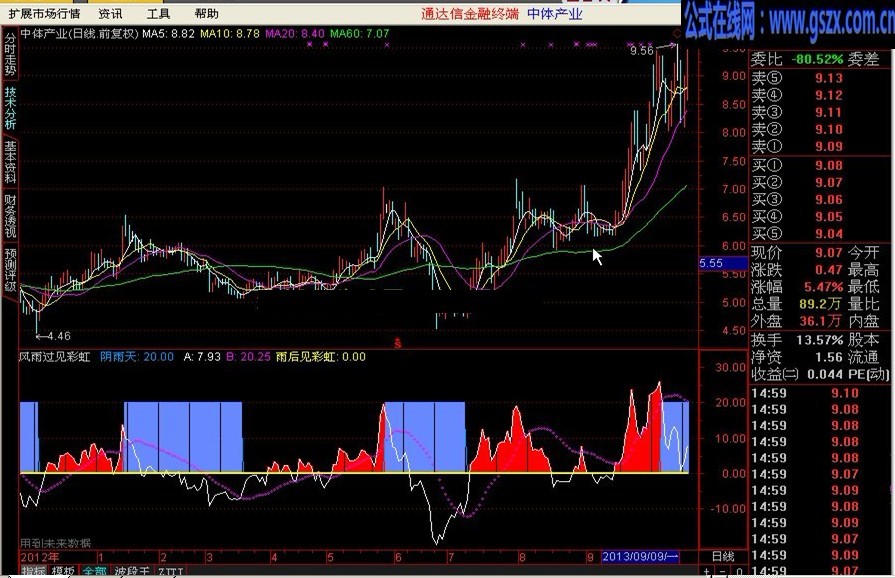Click the first 14:59 trade at 9.10
This screenshot has height=578, width=895.
pyautogui.click(x=804, y=393)
